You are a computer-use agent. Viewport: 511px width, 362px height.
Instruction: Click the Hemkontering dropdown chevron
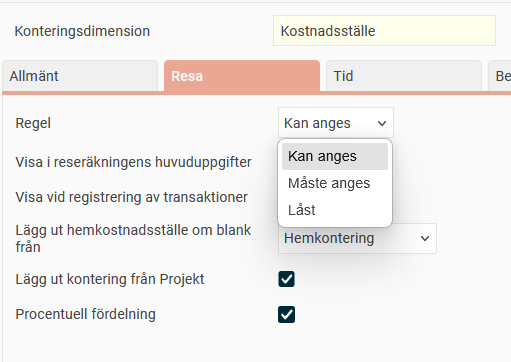click(x=425, y=239)
